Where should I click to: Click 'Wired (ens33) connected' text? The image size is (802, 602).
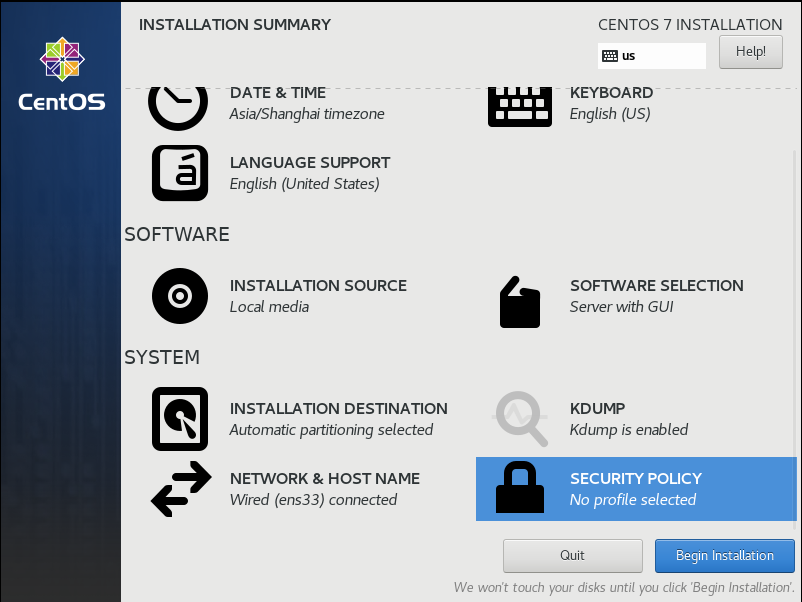click(x=313, y=500)
